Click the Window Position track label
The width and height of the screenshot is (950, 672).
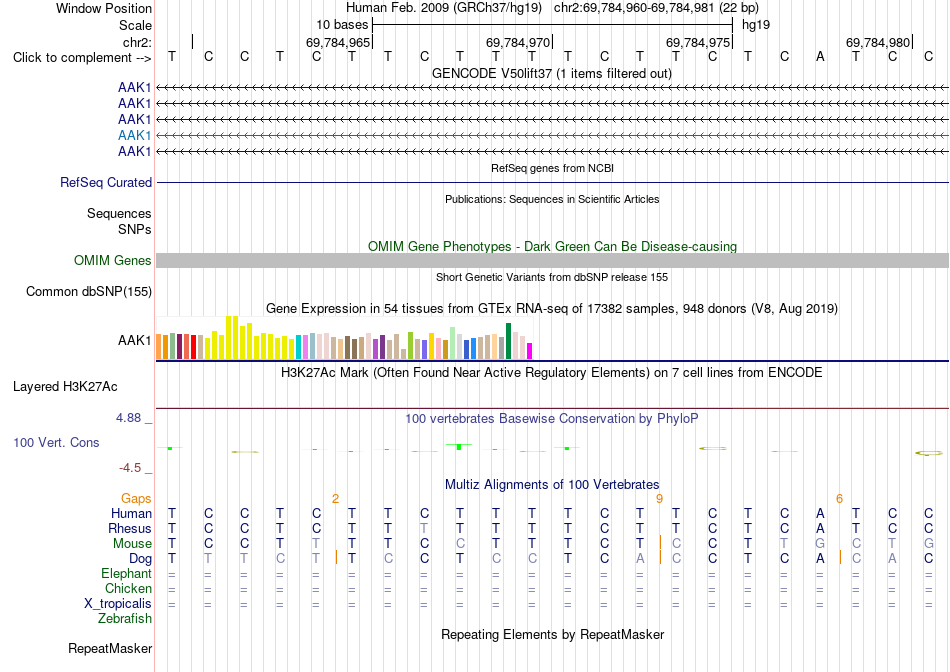point(104,8)
